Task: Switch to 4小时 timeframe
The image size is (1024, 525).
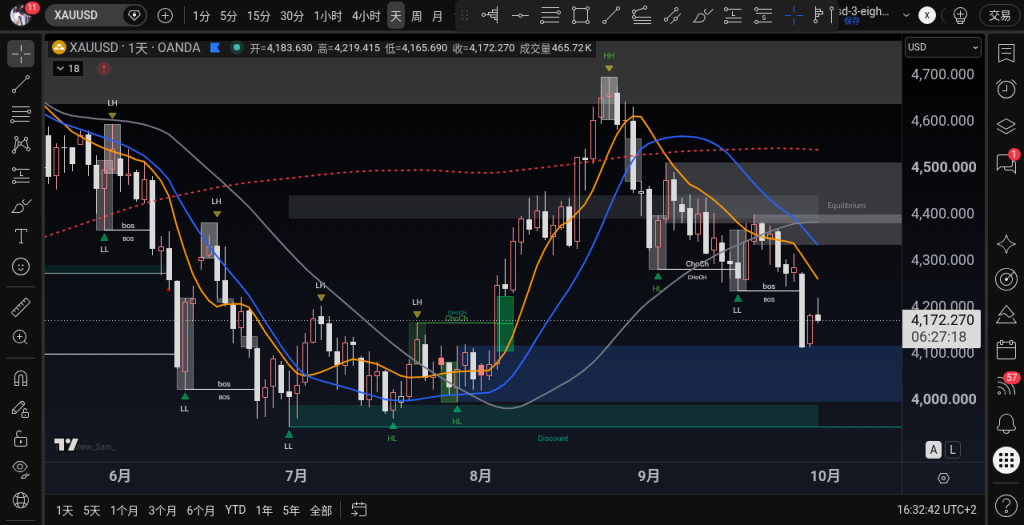Action: tap(366, 16)
